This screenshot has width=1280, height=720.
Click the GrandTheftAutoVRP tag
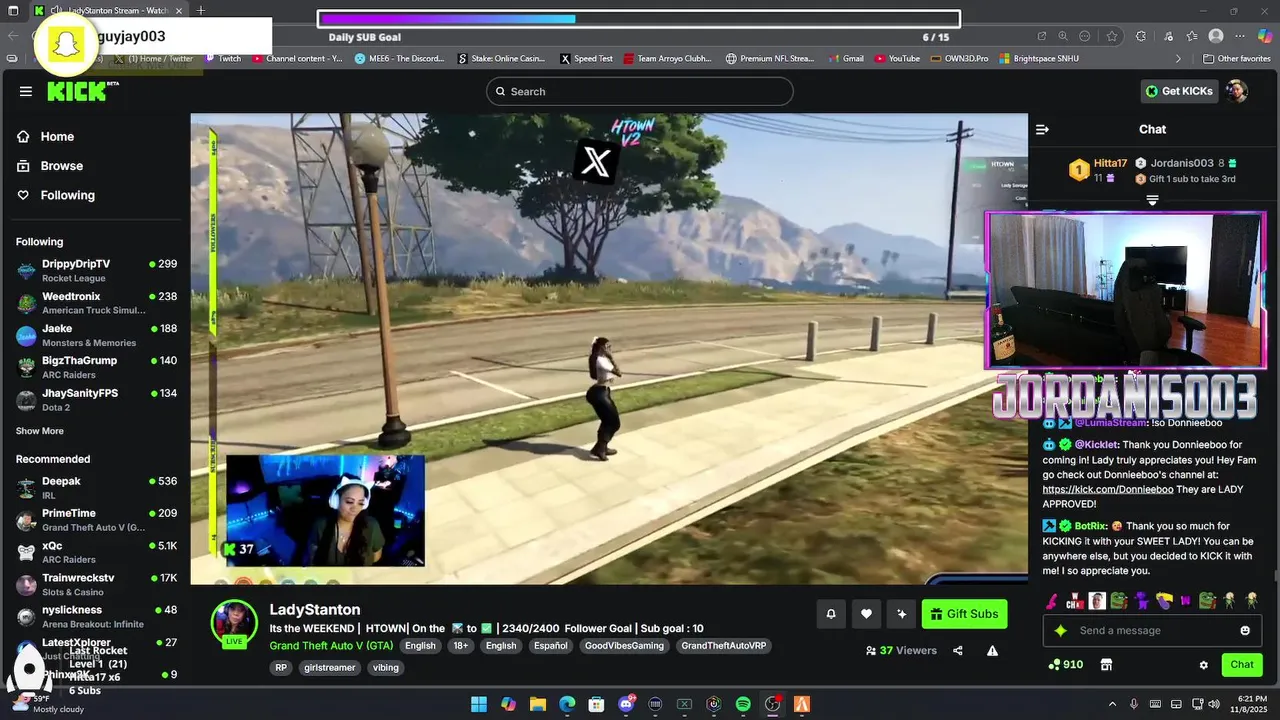click(724, 646)
